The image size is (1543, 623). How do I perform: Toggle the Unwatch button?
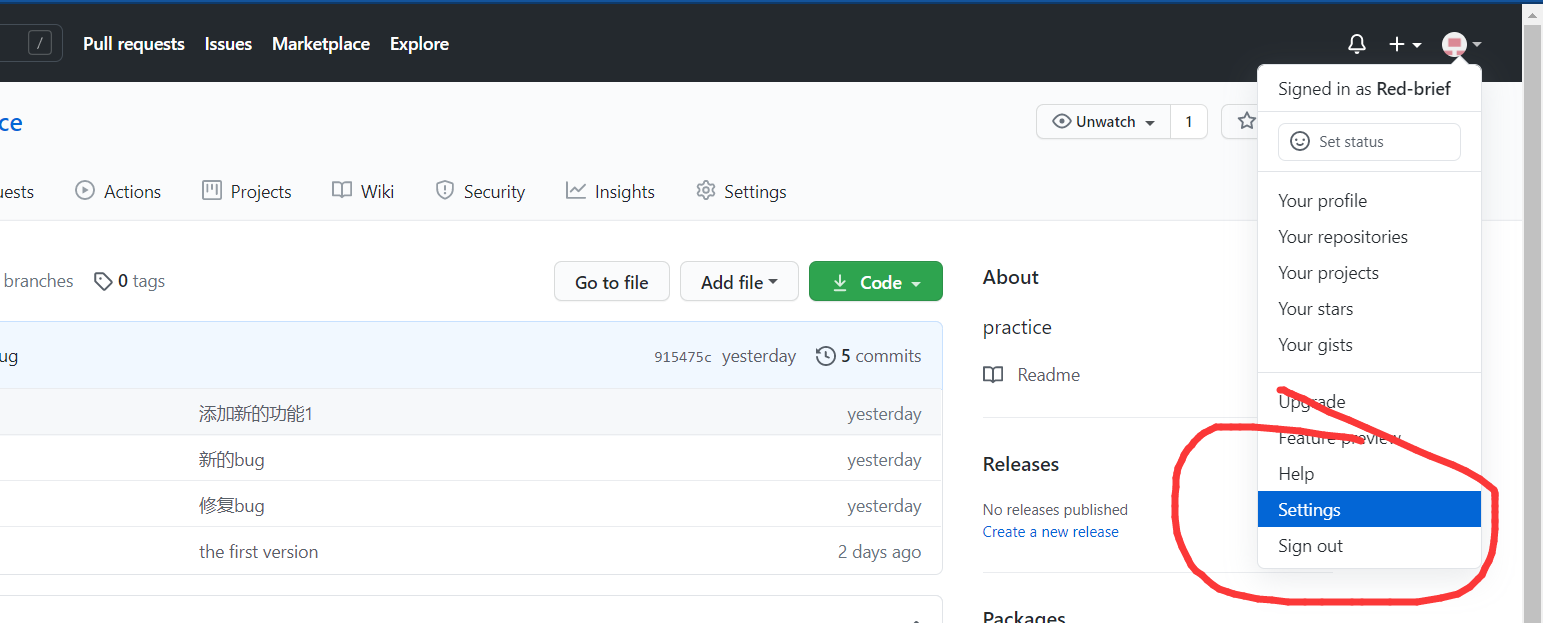point(1103,122)
